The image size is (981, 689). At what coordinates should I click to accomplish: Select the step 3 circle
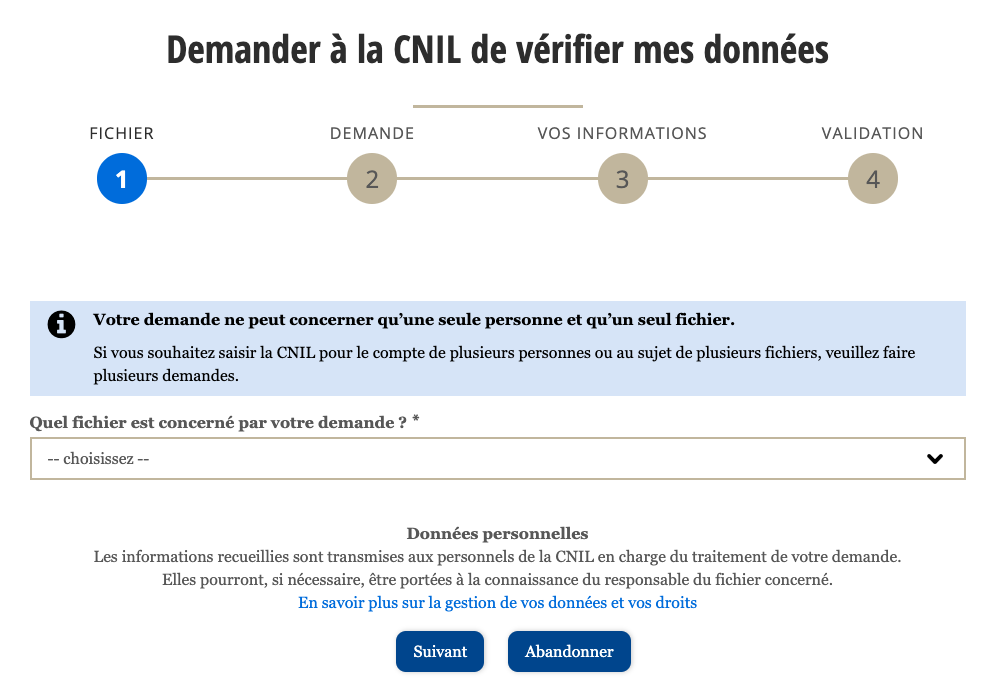pyautogui.click(x=623, y=179)
